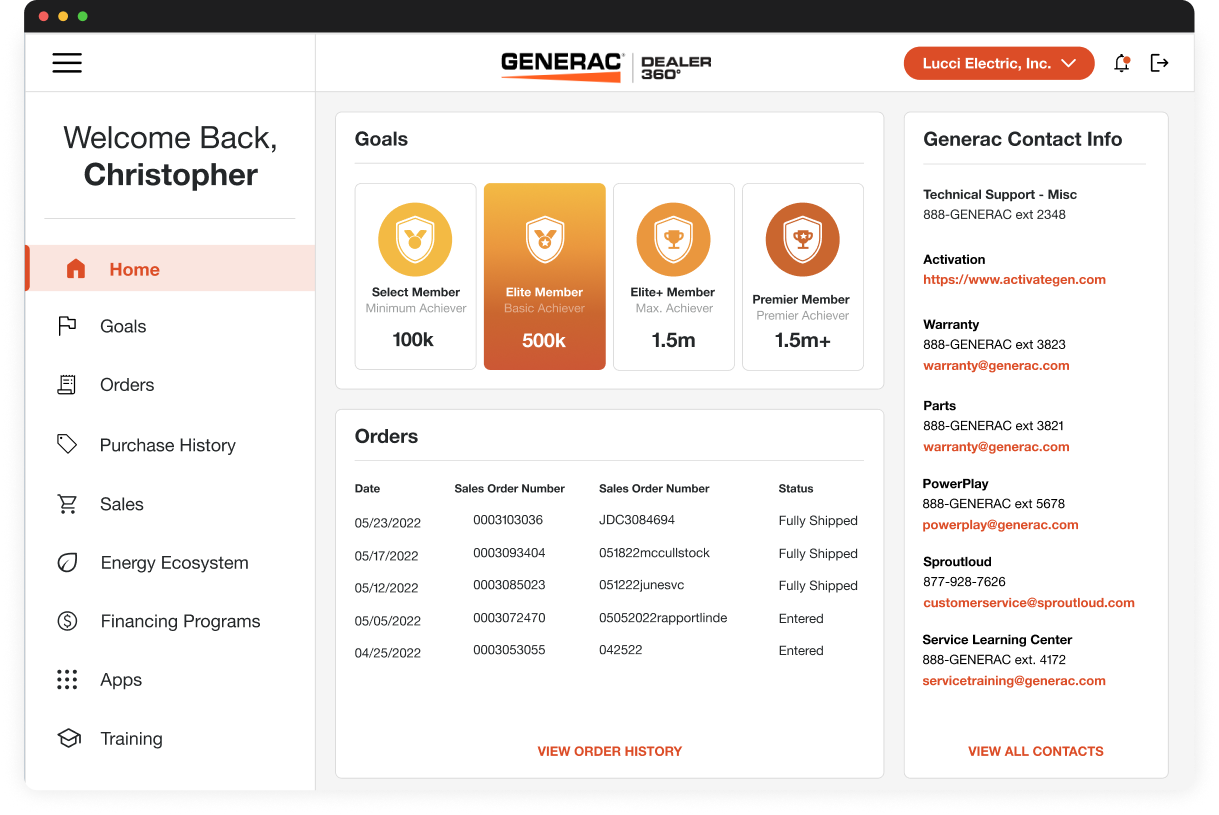1219x815 pixels.
Task: Select the Elite Member 500k badge card
Action: (x=544, y=277)
